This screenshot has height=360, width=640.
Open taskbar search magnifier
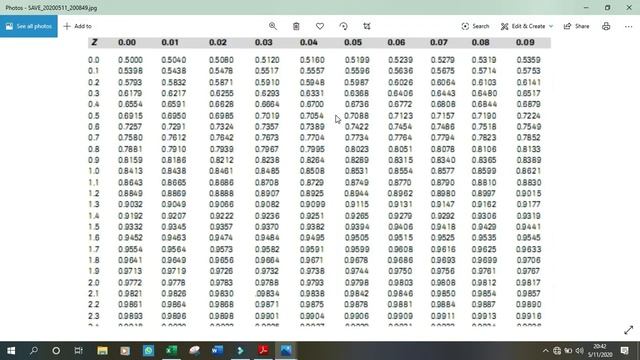point(34,351)
